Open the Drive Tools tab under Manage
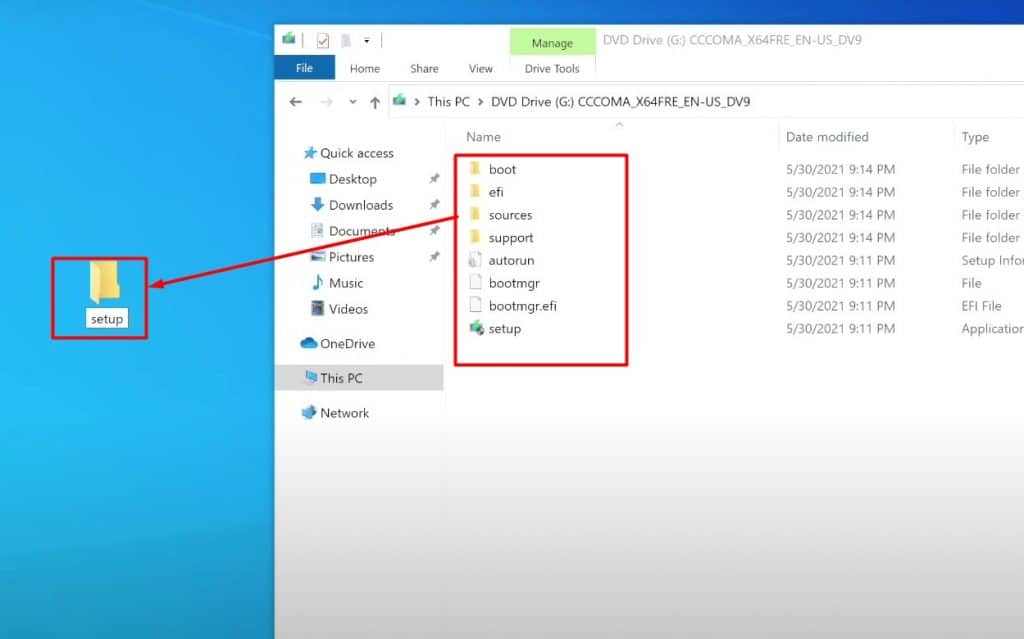Viewport: 1024px width, 639px height. tap(552, 68)
